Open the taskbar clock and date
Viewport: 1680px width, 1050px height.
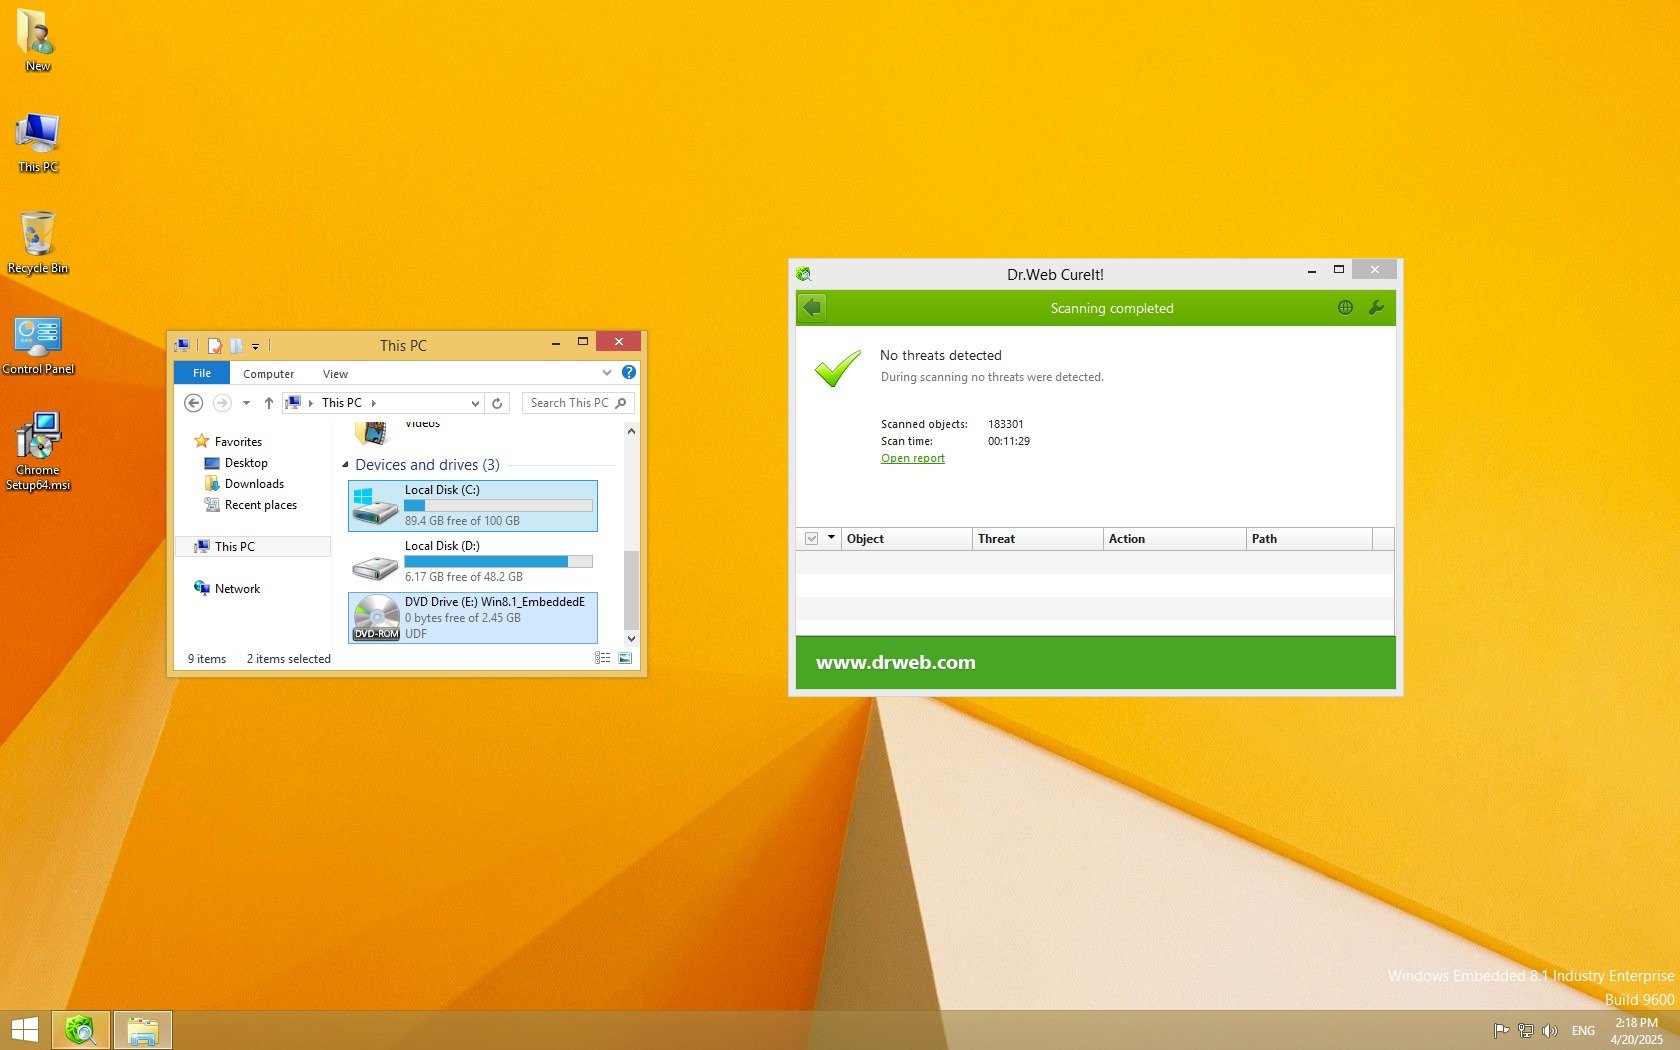[x=1636, y=1031]
